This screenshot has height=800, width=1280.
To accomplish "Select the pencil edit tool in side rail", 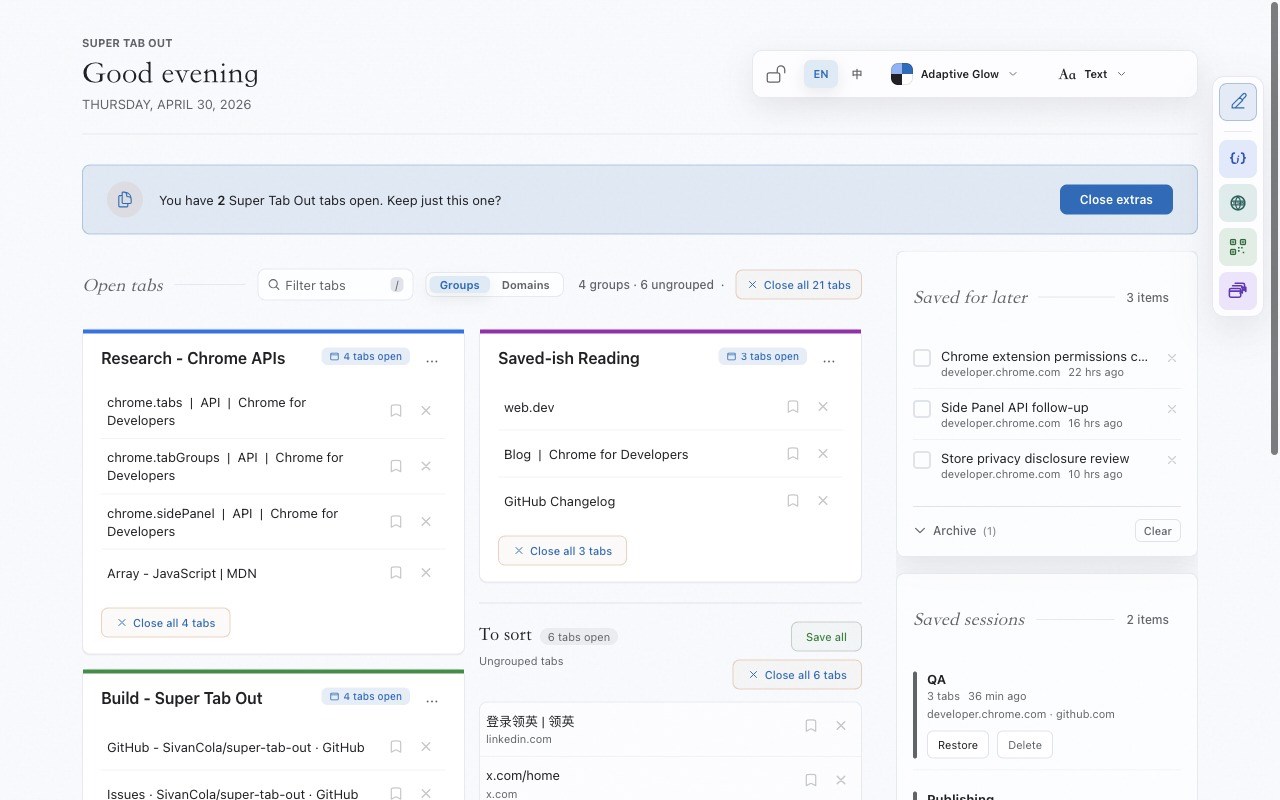I will (1238, 101).
